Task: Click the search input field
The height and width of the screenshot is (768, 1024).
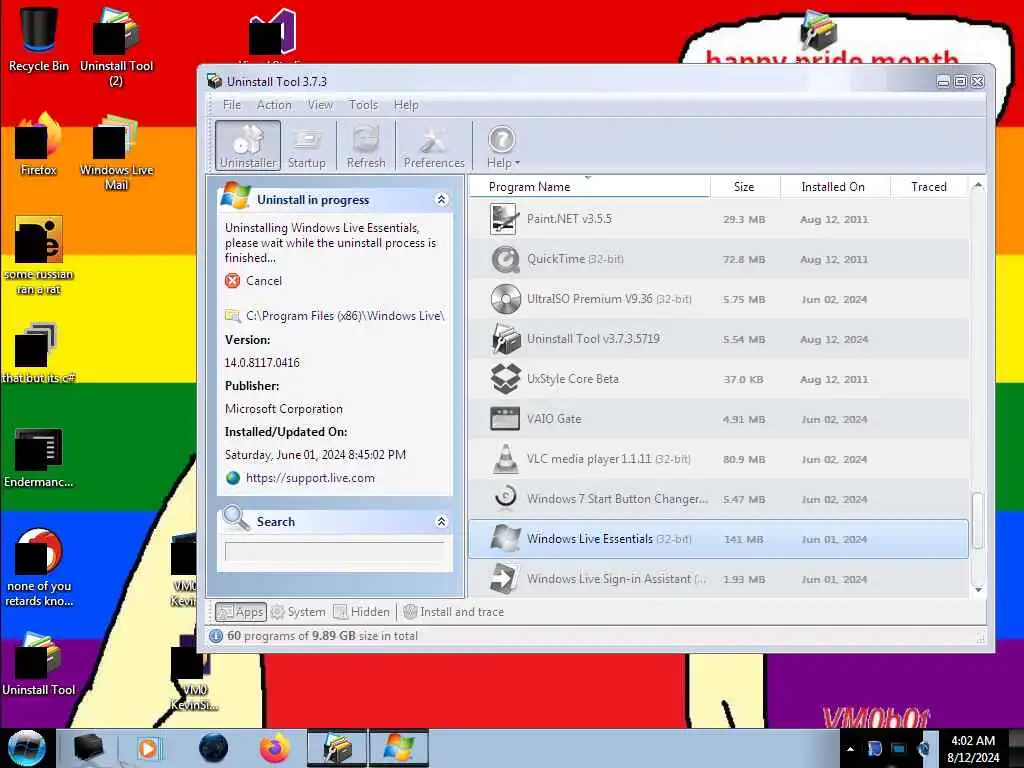Action: 334,551
